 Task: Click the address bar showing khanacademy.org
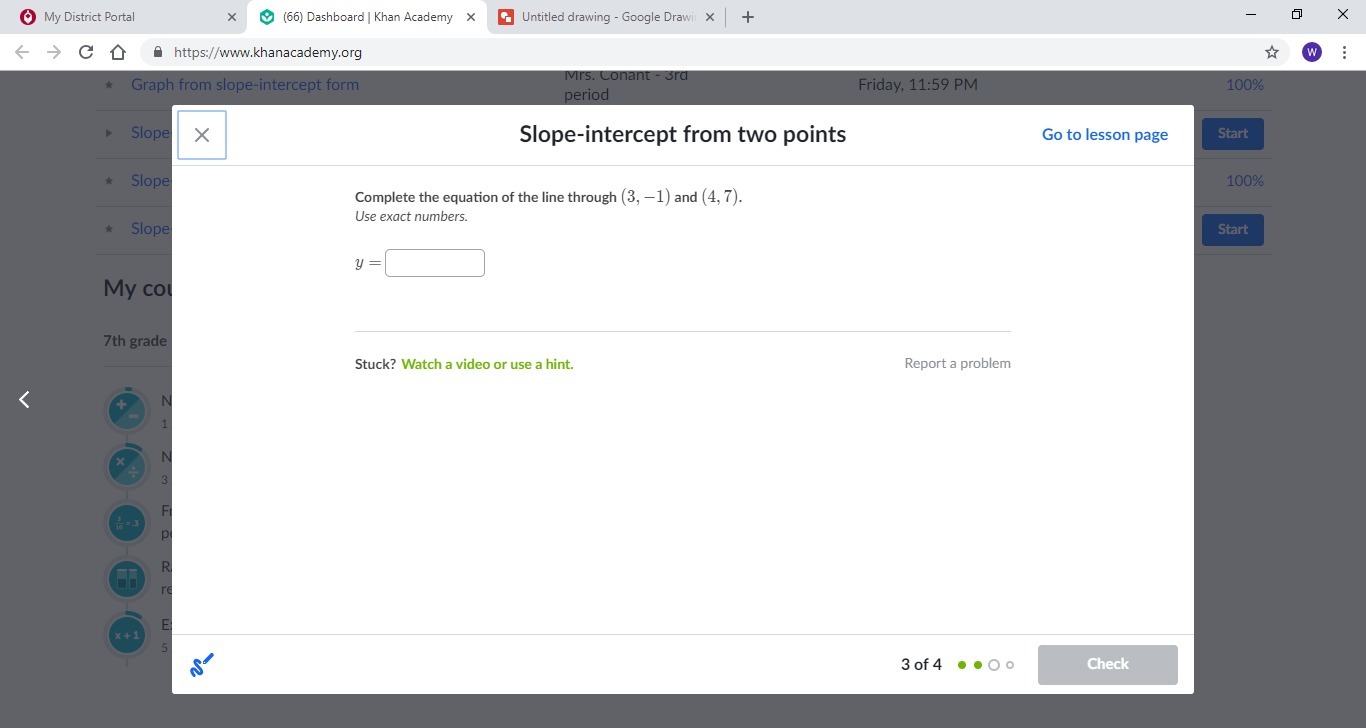[x=700, y=52]
